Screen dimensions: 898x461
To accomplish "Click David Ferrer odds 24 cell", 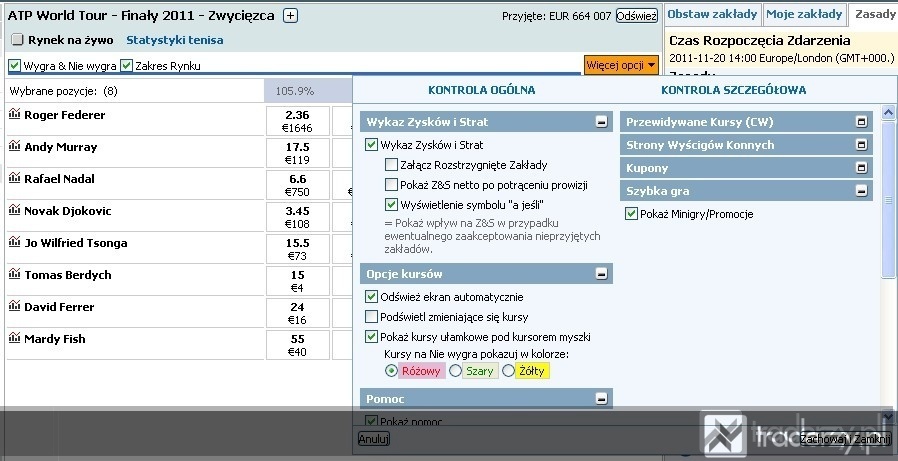I will pyautogui.click(x=298, y=313).
